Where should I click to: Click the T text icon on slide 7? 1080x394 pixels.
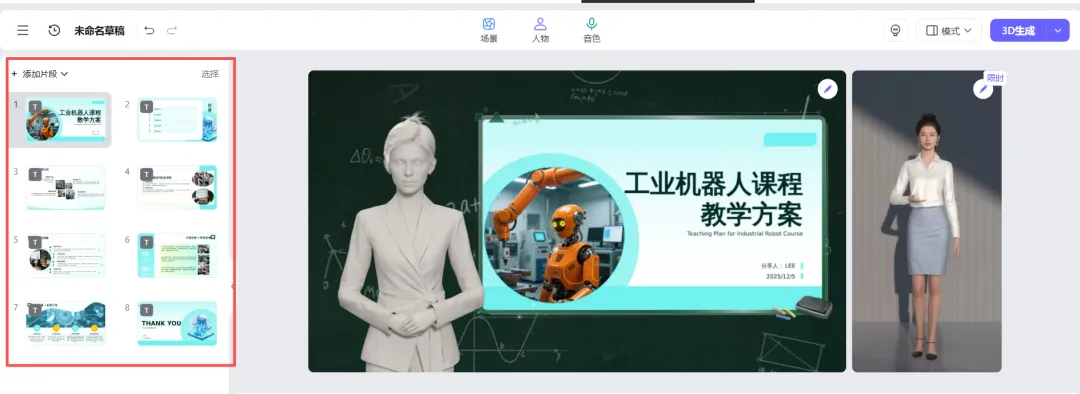click(x=35, y=310)
